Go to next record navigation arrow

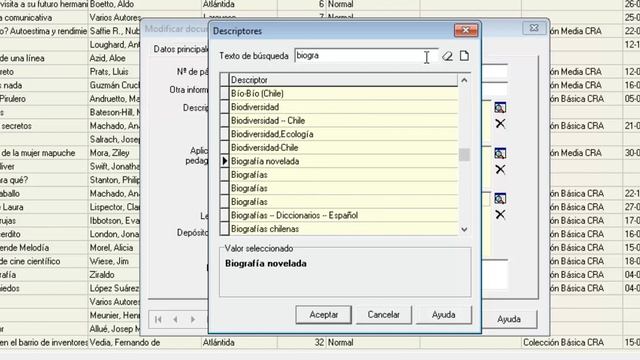pos(193,319)
